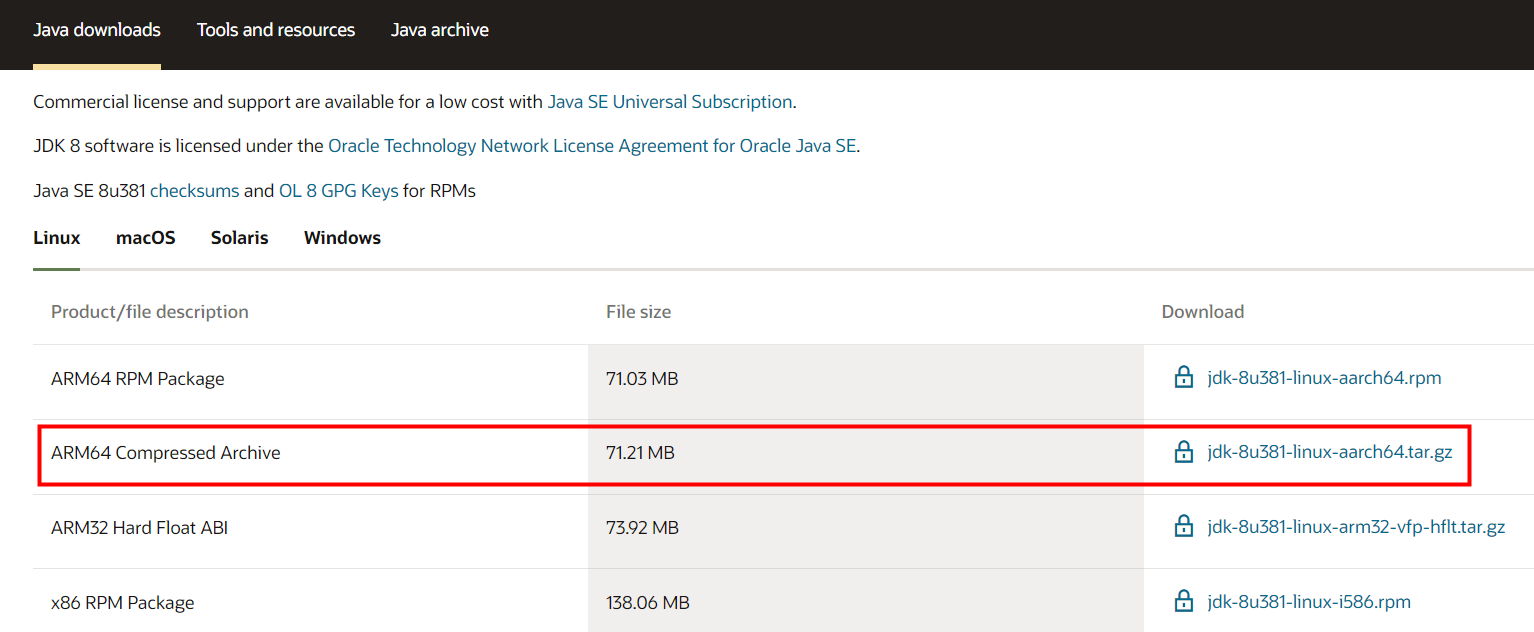Click lock icon beside jdk-8u381-linux-arm32-vfp-hflt.tar.gz
The height and width of the screenshot is (632, 1534).
pyautogui.click(x=1183, y=526)
